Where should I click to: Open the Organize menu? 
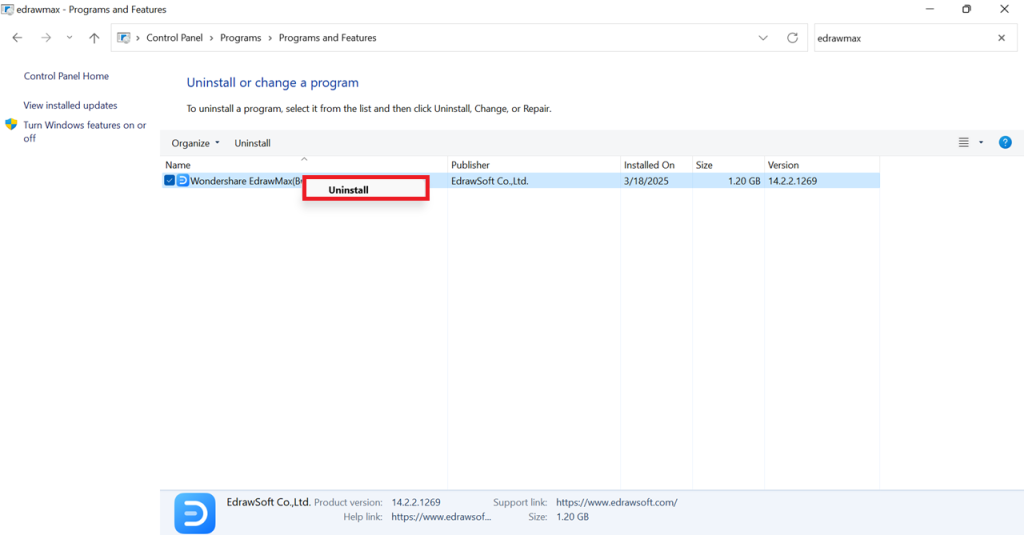[195, 143]
